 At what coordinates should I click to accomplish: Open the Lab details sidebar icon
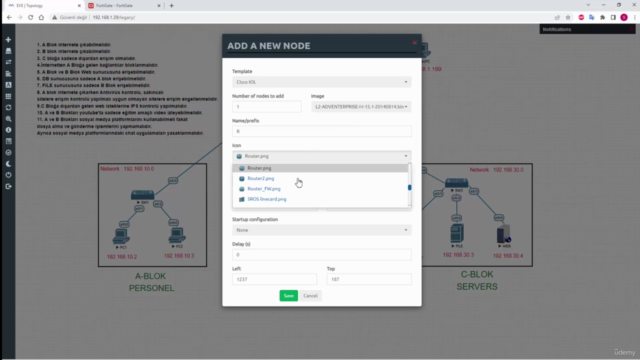tap(8, 141)
